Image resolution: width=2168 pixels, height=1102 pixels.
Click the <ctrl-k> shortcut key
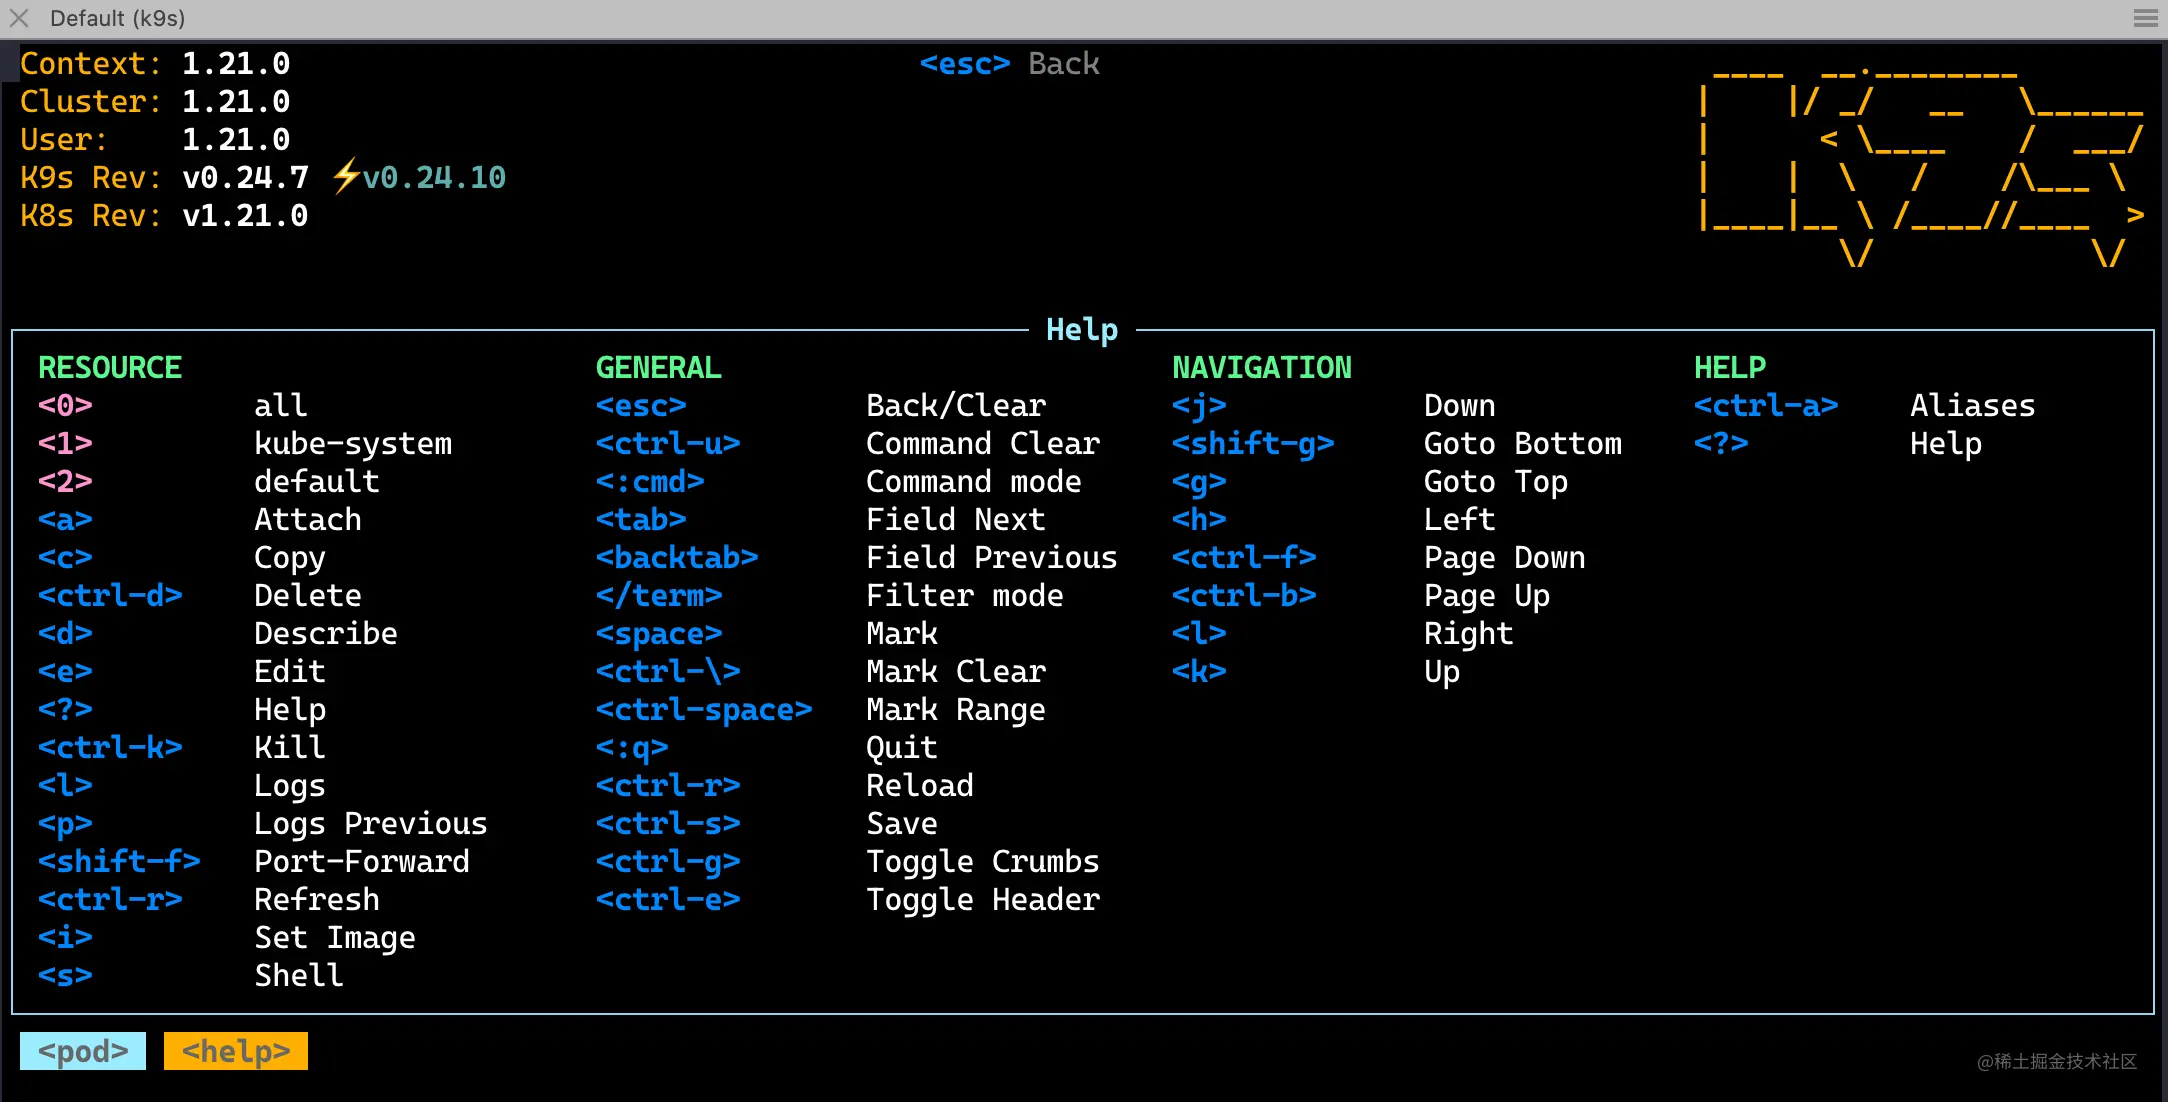click(110, 748)
